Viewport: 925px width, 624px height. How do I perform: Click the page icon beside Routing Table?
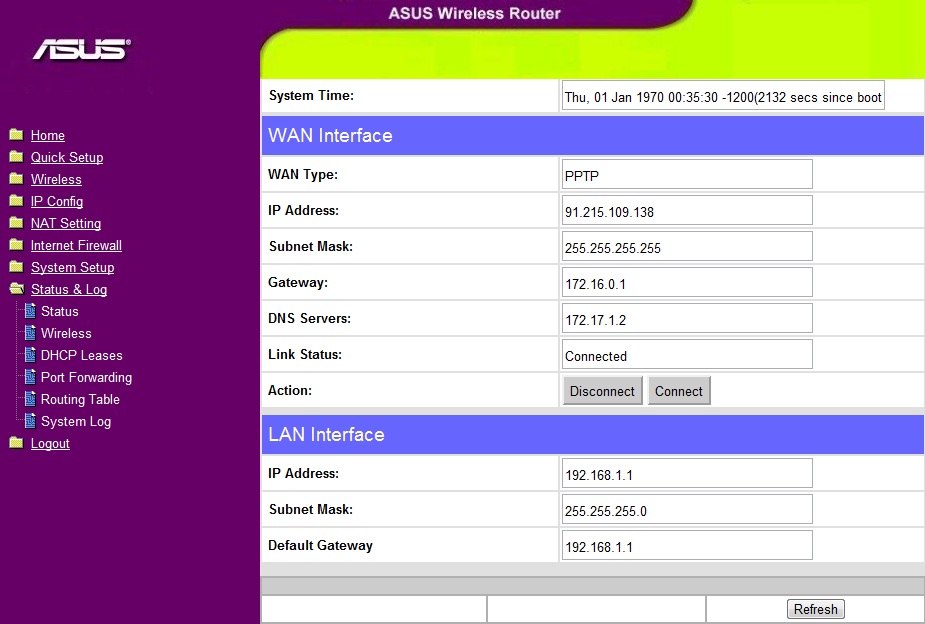point(30,399)
